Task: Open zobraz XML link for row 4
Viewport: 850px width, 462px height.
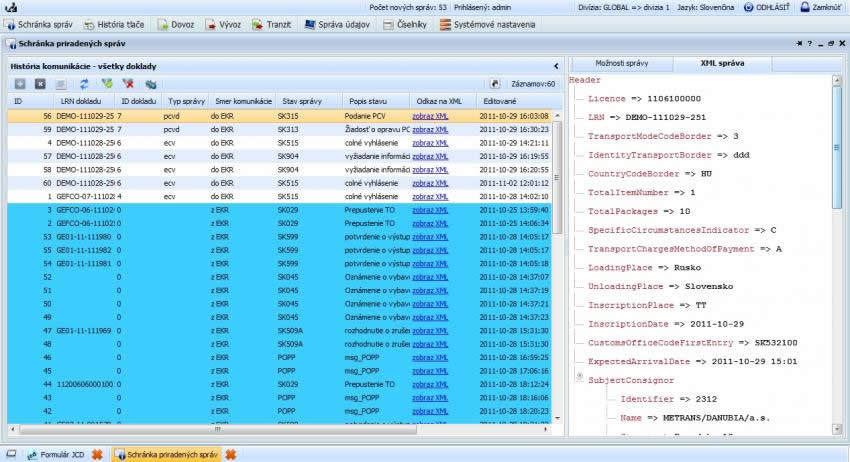Action: coord(430,143)
